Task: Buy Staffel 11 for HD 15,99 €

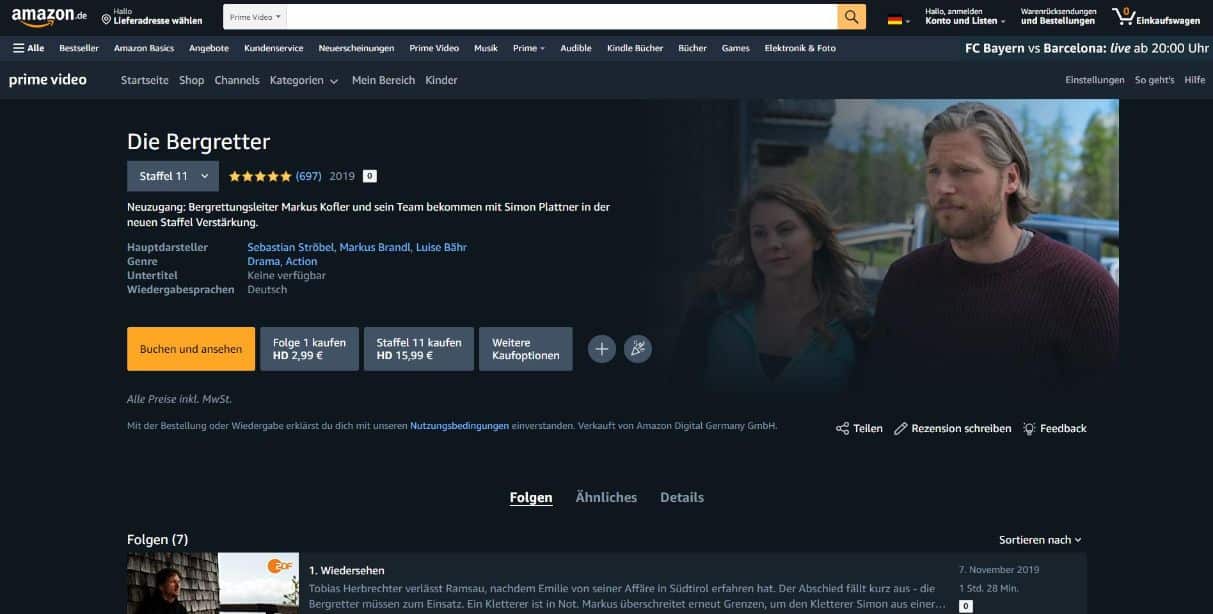Action: click(419, 349)
